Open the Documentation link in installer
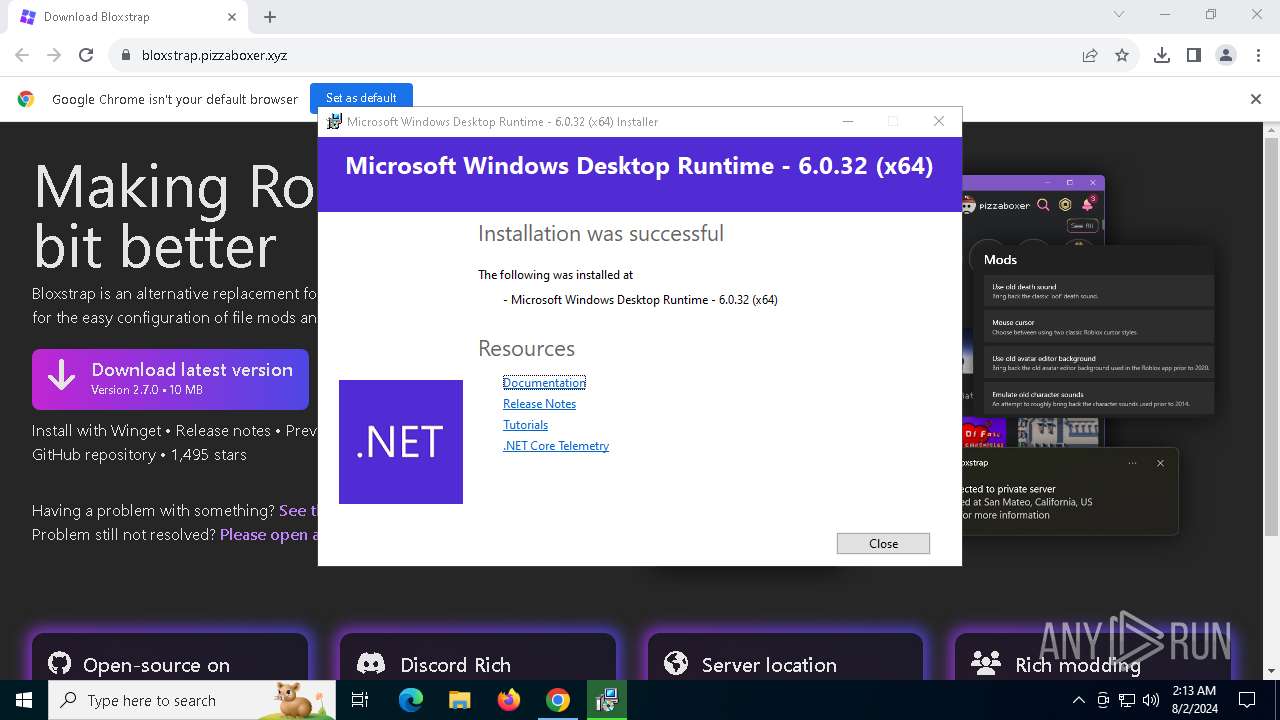This screenshot has height=720, width=1280. [544, 383]
